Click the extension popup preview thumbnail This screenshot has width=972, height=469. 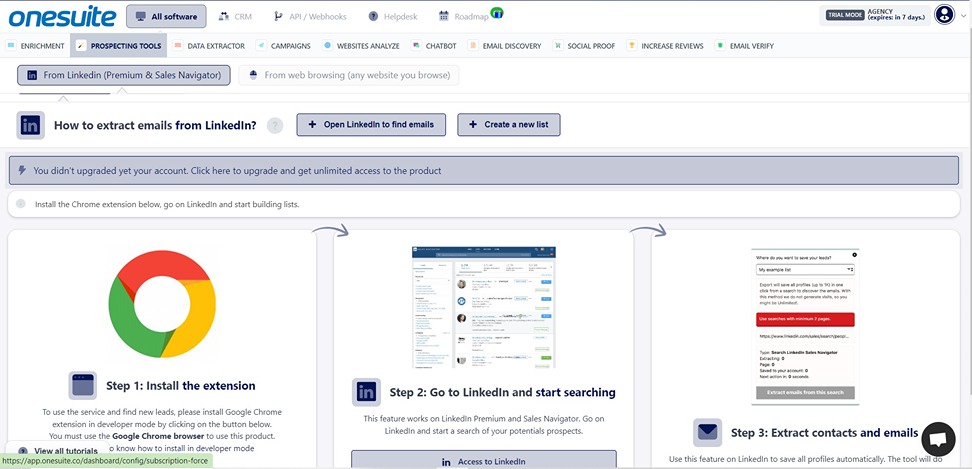tap(805, 327)
